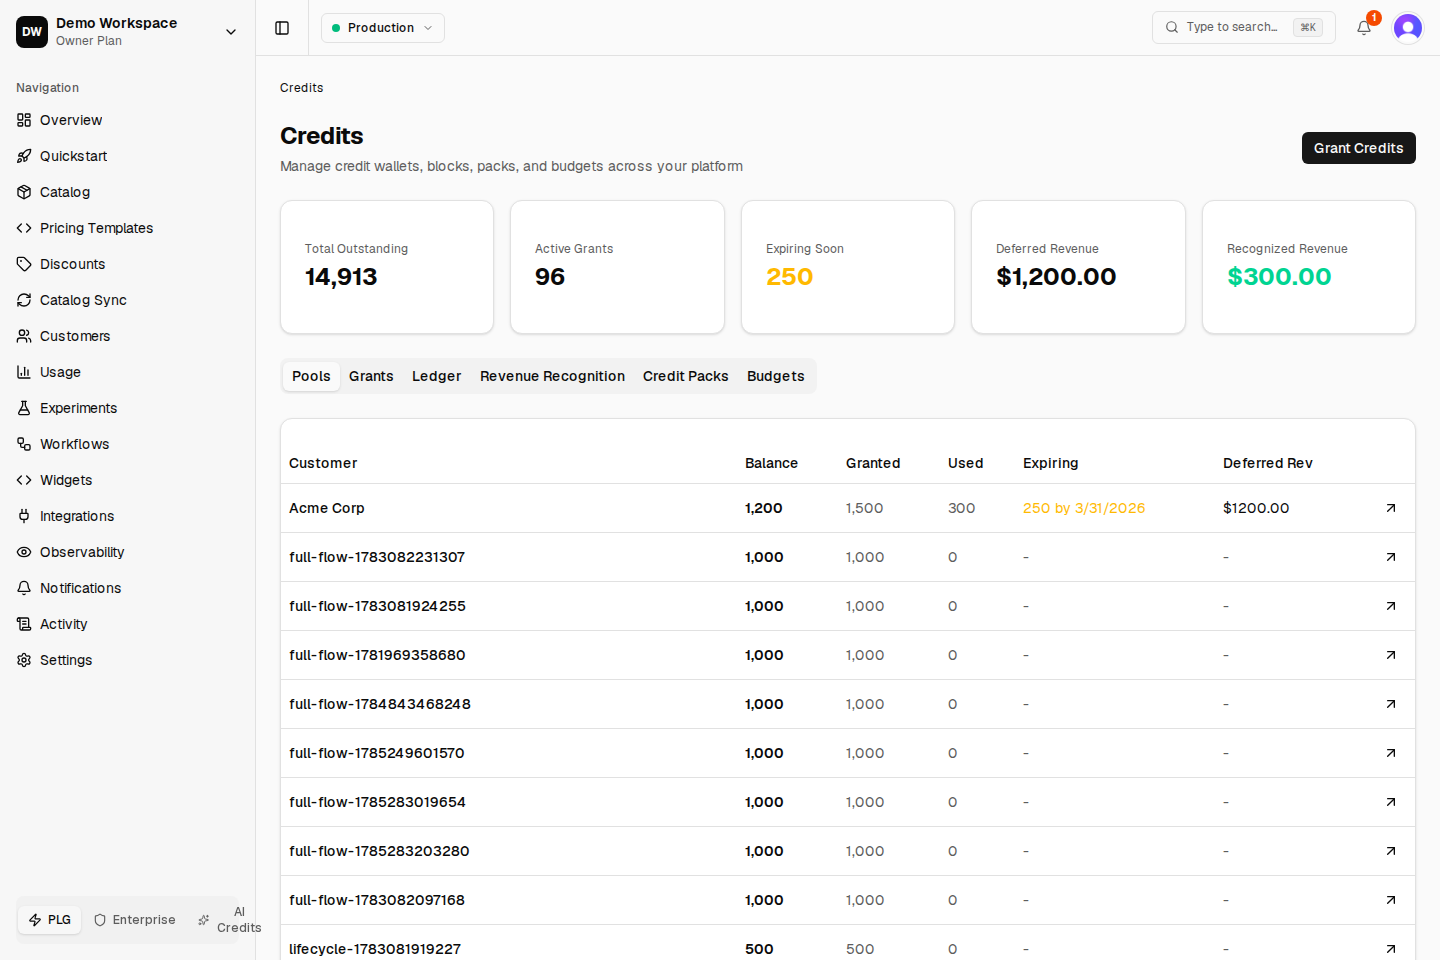Open full-flow-1781969358680 row arrow icon
This screenshot has width=1440, height=960.
(x=1391, y=655)
